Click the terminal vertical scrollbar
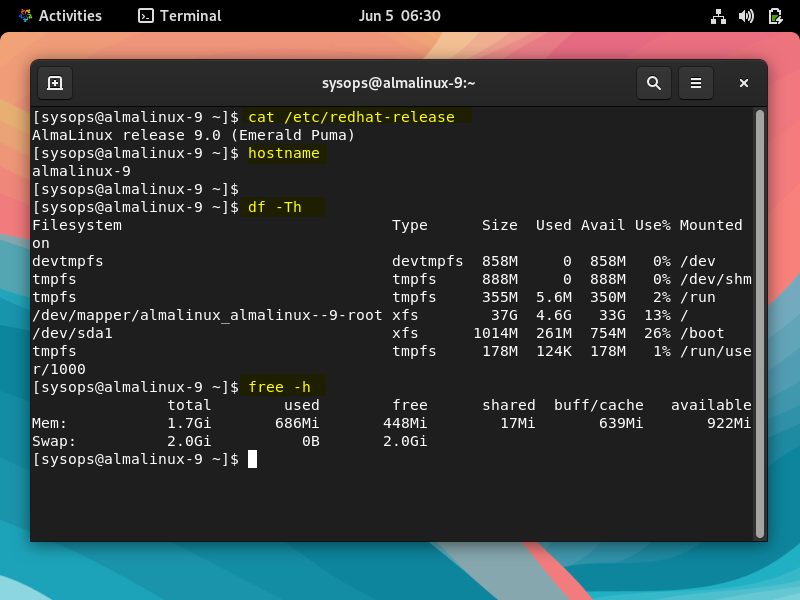This screenshot has width=800, height=600. (x=760, y=323)
